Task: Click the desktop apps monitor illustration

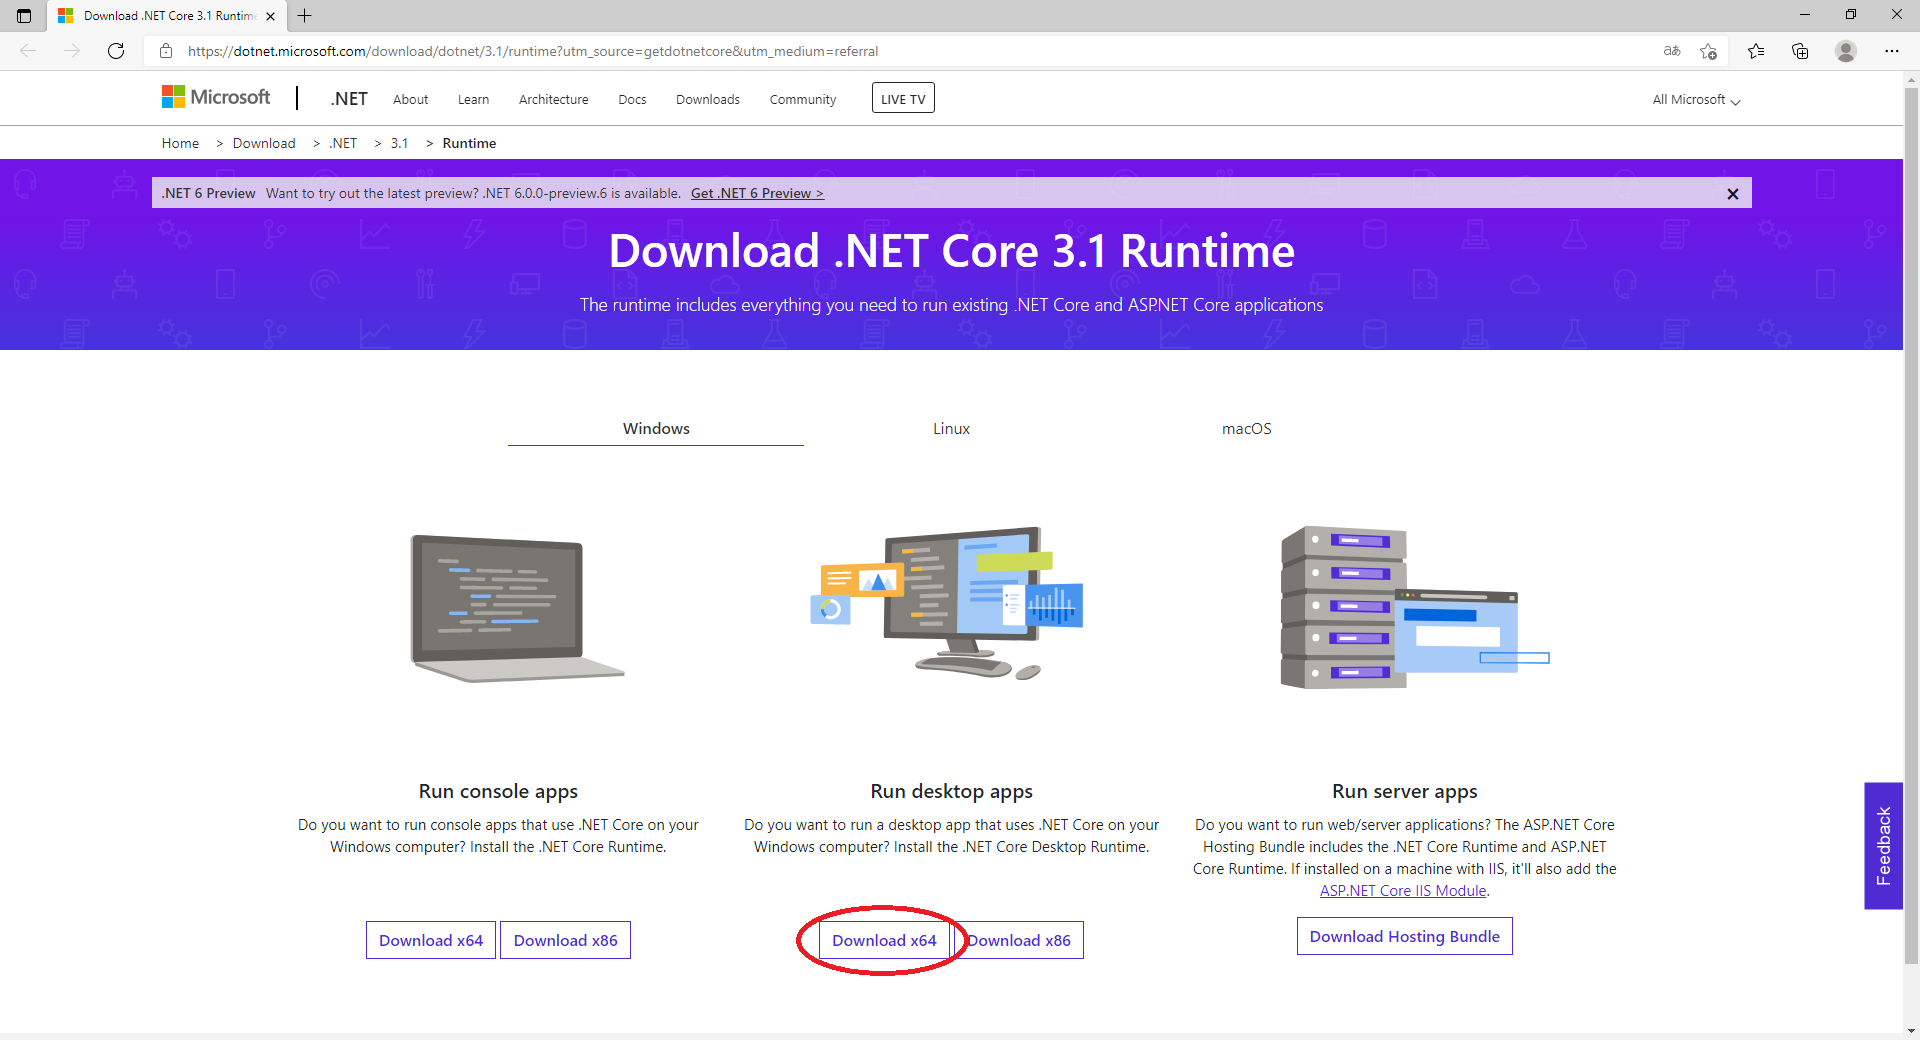Action: click(x=947, y=602)
